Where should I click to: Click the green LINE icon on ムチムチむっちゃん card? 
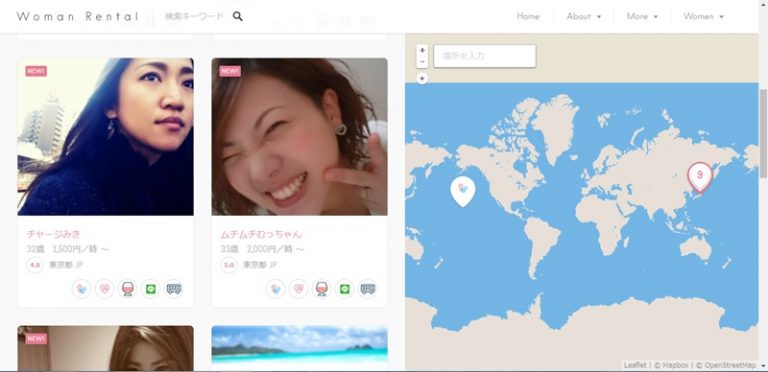344,289
